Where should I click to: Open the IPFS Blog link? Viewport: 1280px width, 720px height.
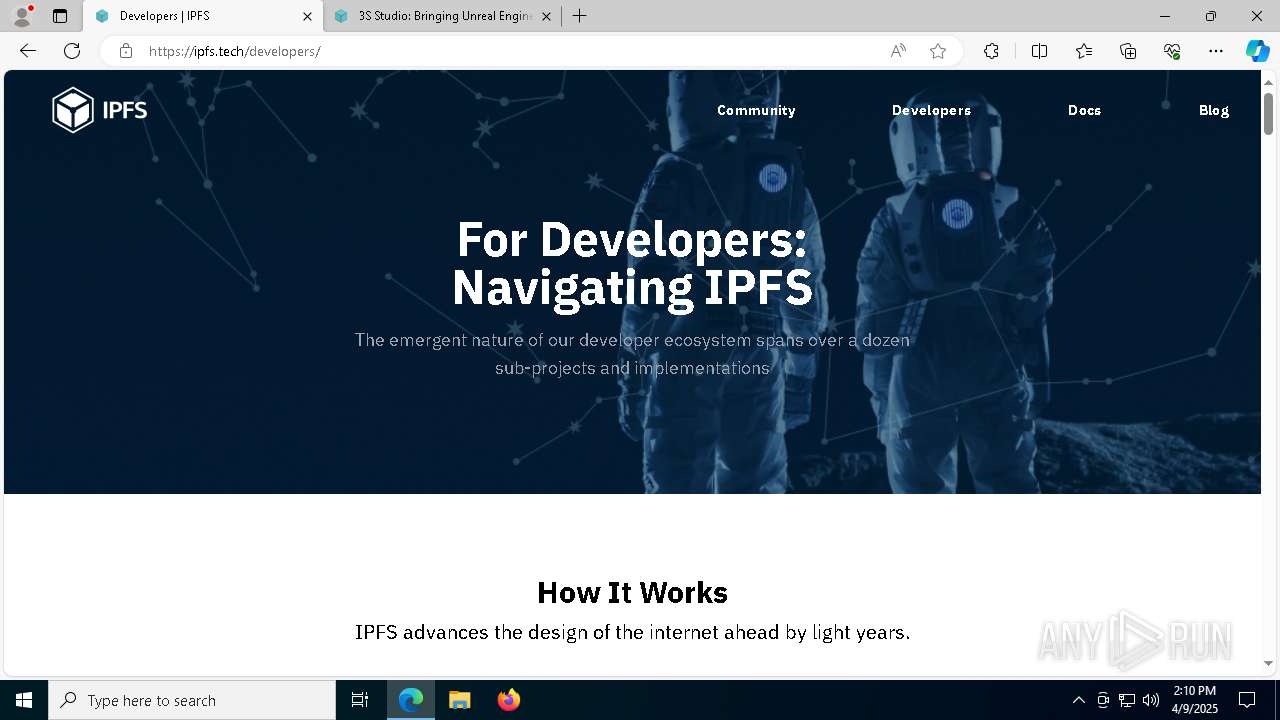pyautogui.click(x=1214, y=110)
